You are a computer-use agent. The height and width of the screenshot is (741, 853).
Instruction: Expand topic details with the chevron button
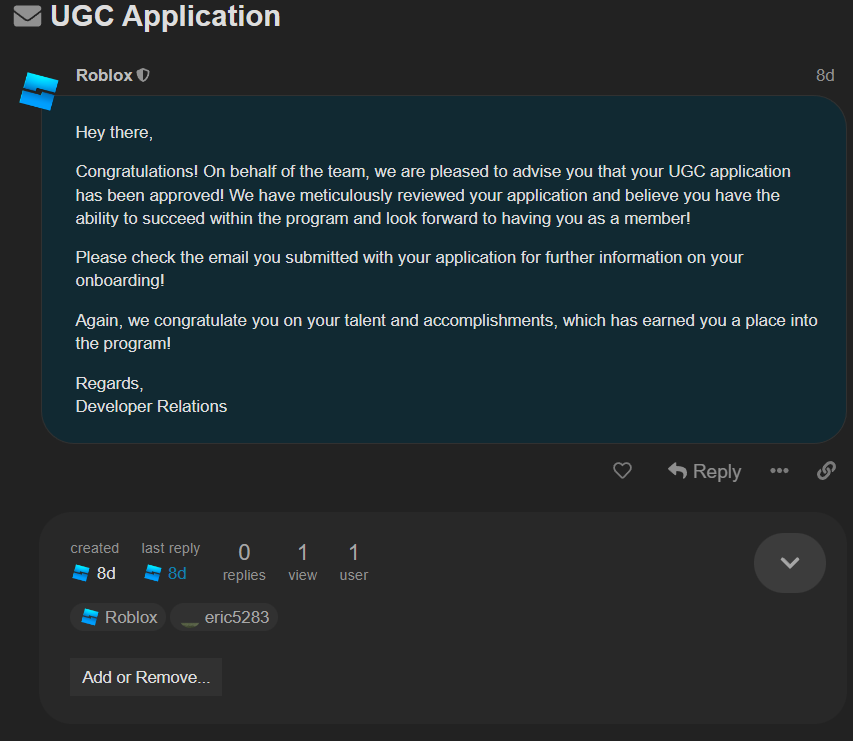789,563
